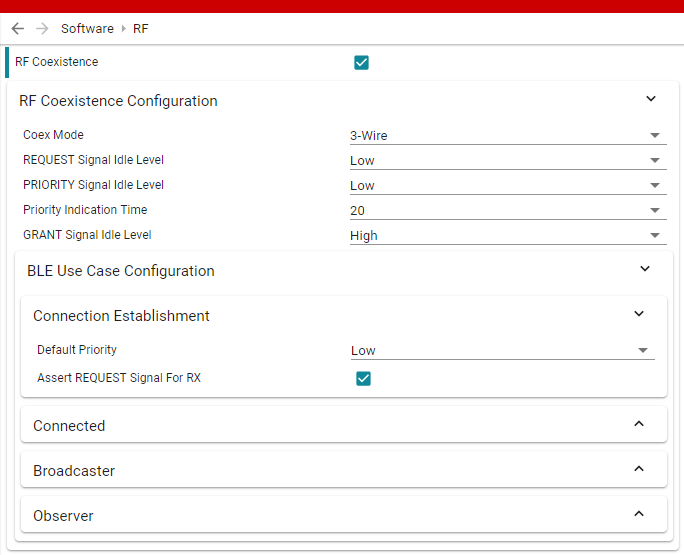The image size is (684, 555).
Task: Click the REQUEST Signal Idle Level label
Action: coord(93,160)
